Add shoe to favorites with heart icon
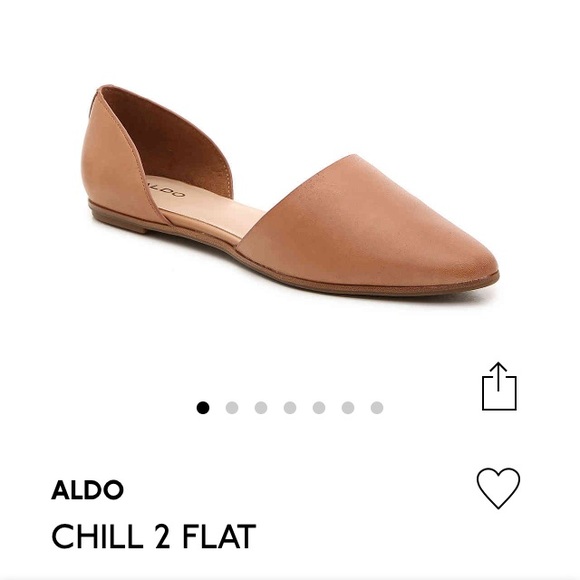This screenshot has height=580, width=580. (x=498, y=488)
